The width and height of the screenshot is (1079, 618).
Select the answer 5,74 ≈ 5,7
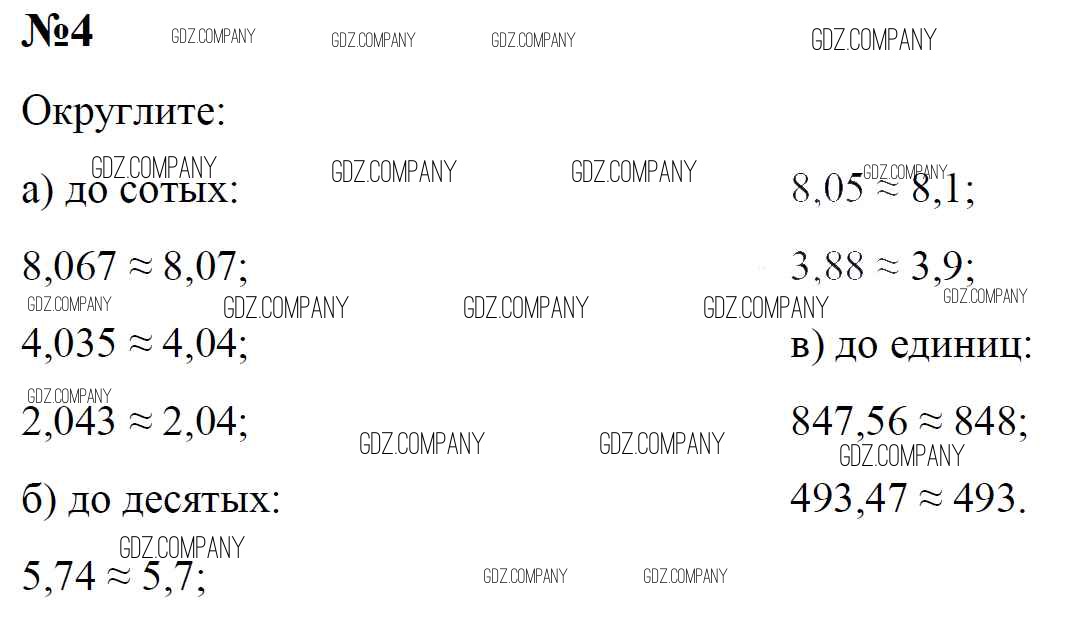tap(114, 575)
